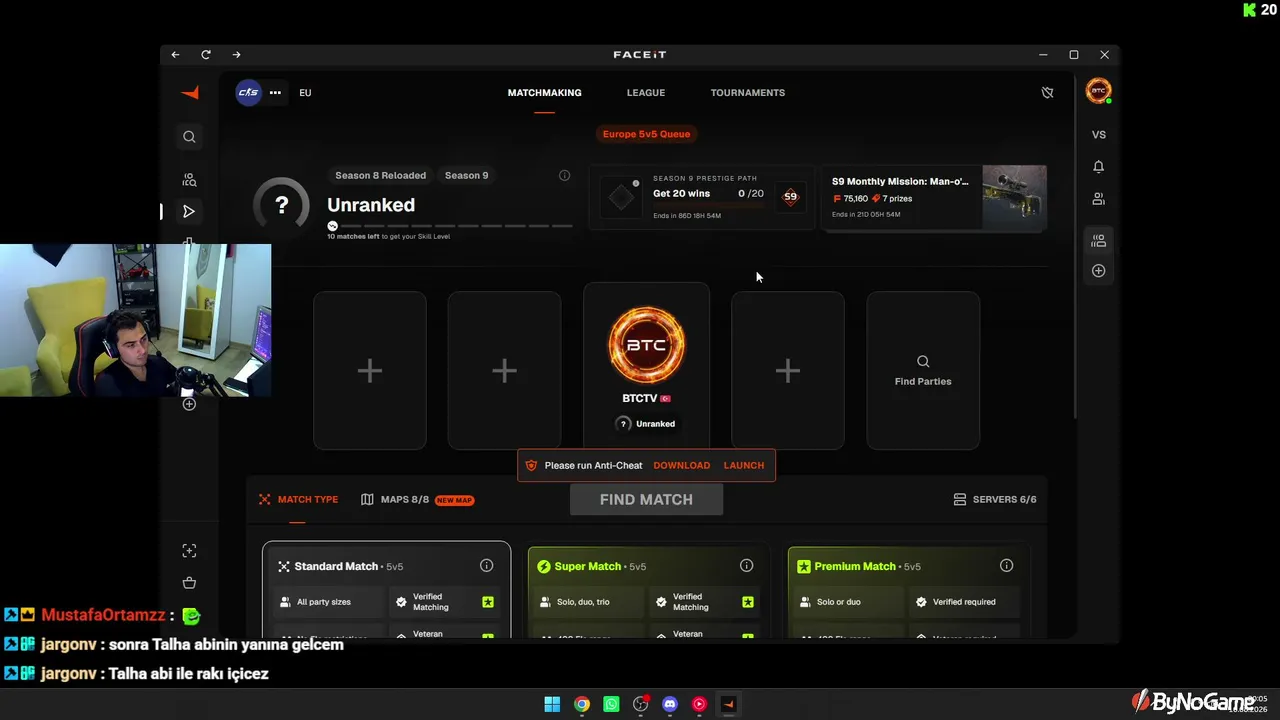Go forward with the right arrow
1280x720 pixels.
pos(236,55)
